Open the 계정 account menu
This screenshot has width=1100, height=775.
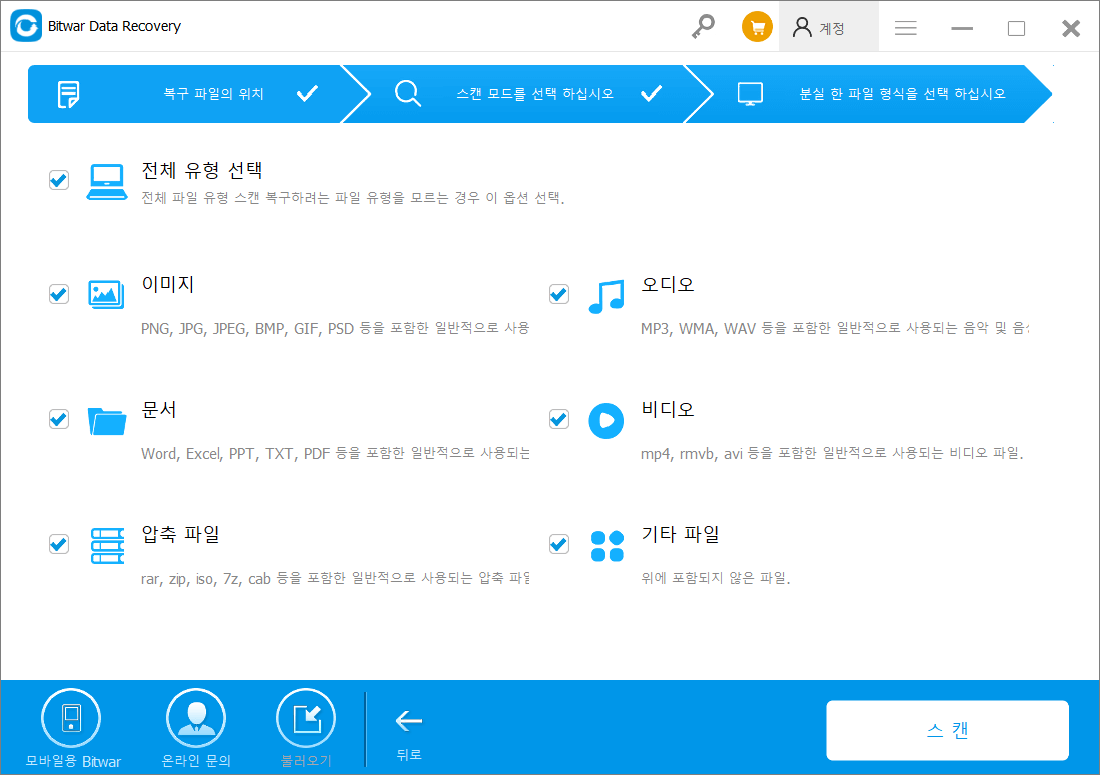coord(829,27)
